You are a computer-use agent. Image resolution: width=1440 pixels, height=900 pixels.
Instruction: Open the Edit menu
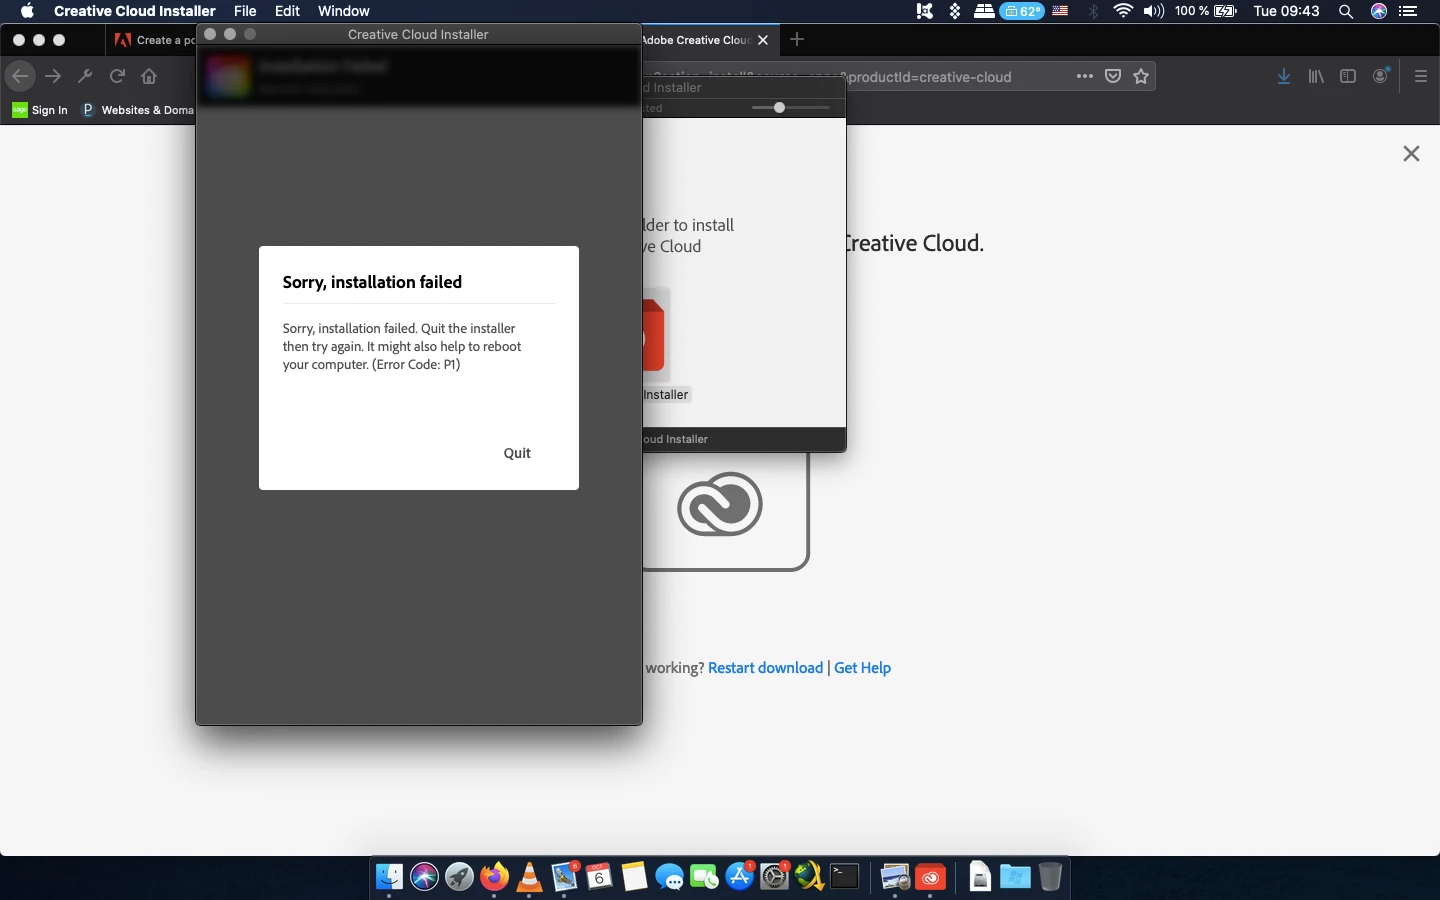pyautogui.click(x=287, y=11)
